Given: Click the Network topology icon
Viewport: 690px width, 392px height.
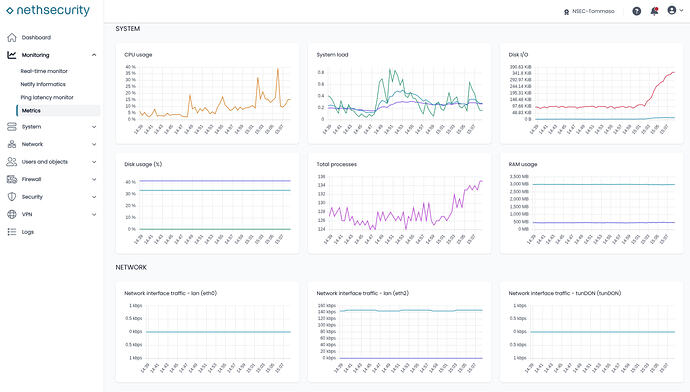Looking at the screenshot, I should click(12, 144).
